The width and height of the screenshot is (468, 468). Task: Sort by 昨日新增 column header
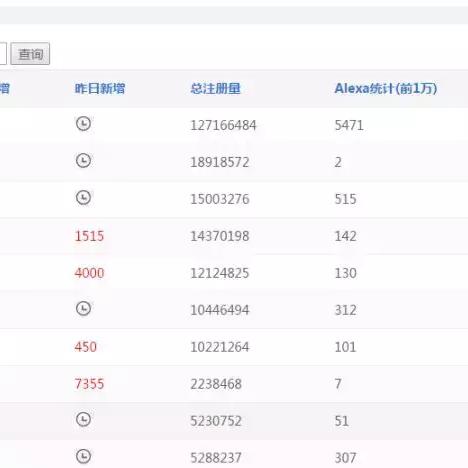100,89
